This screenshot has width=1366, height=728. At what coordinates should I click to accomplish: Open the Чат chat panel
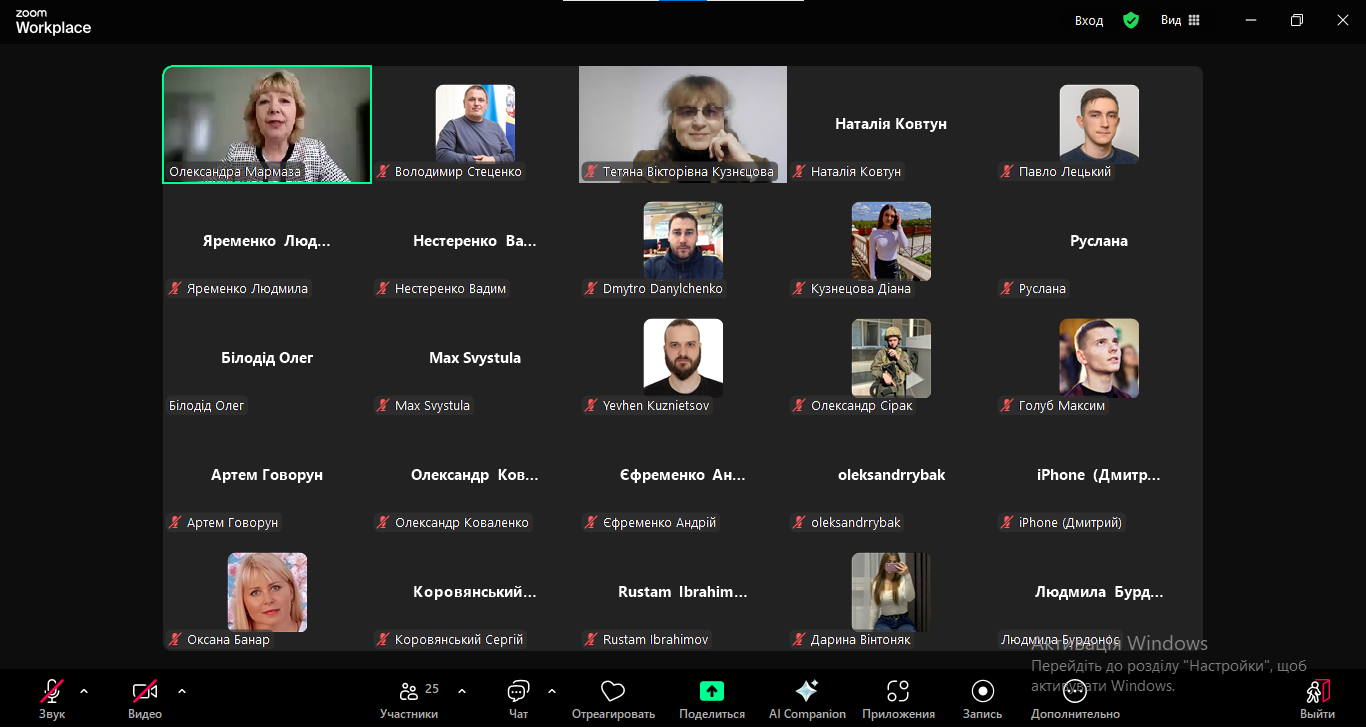pos(518,692)
